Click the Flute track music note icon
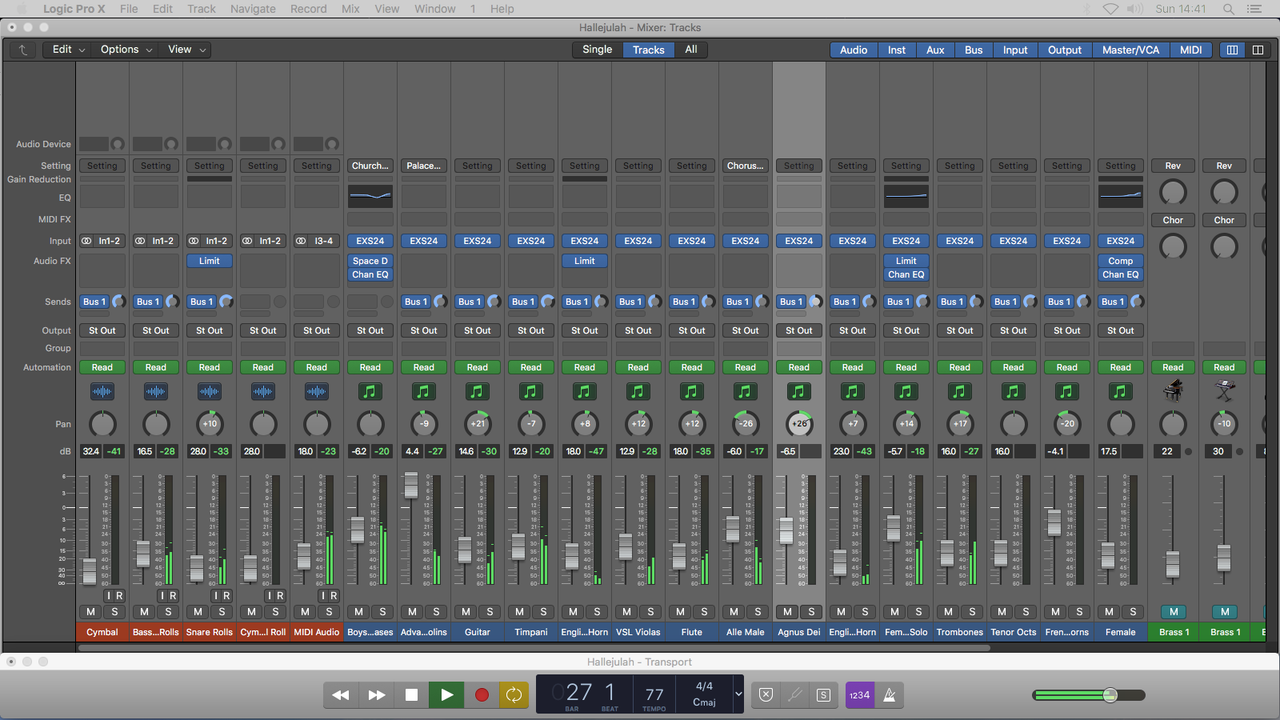 (x=691, y=392)
